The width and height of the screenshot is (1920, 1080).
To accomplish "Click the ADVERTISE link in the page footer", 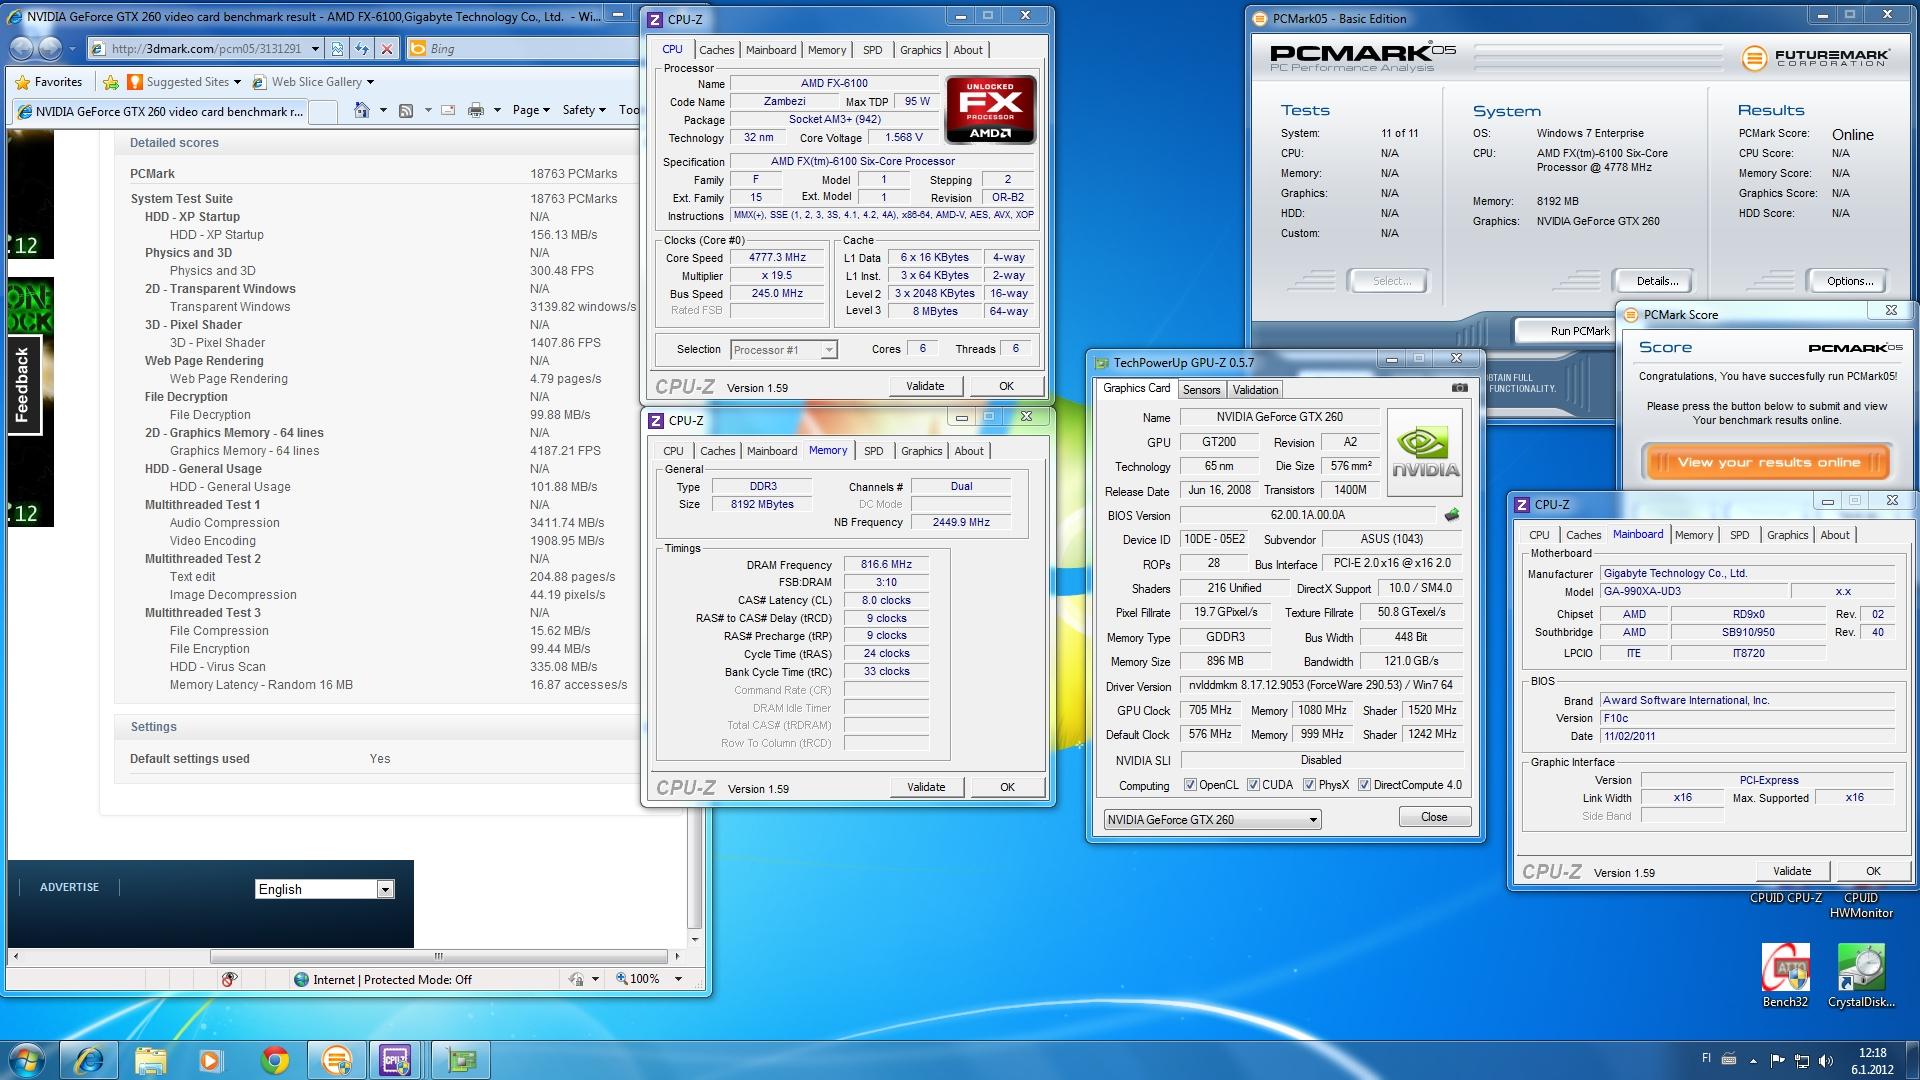I will pos(69,887).
